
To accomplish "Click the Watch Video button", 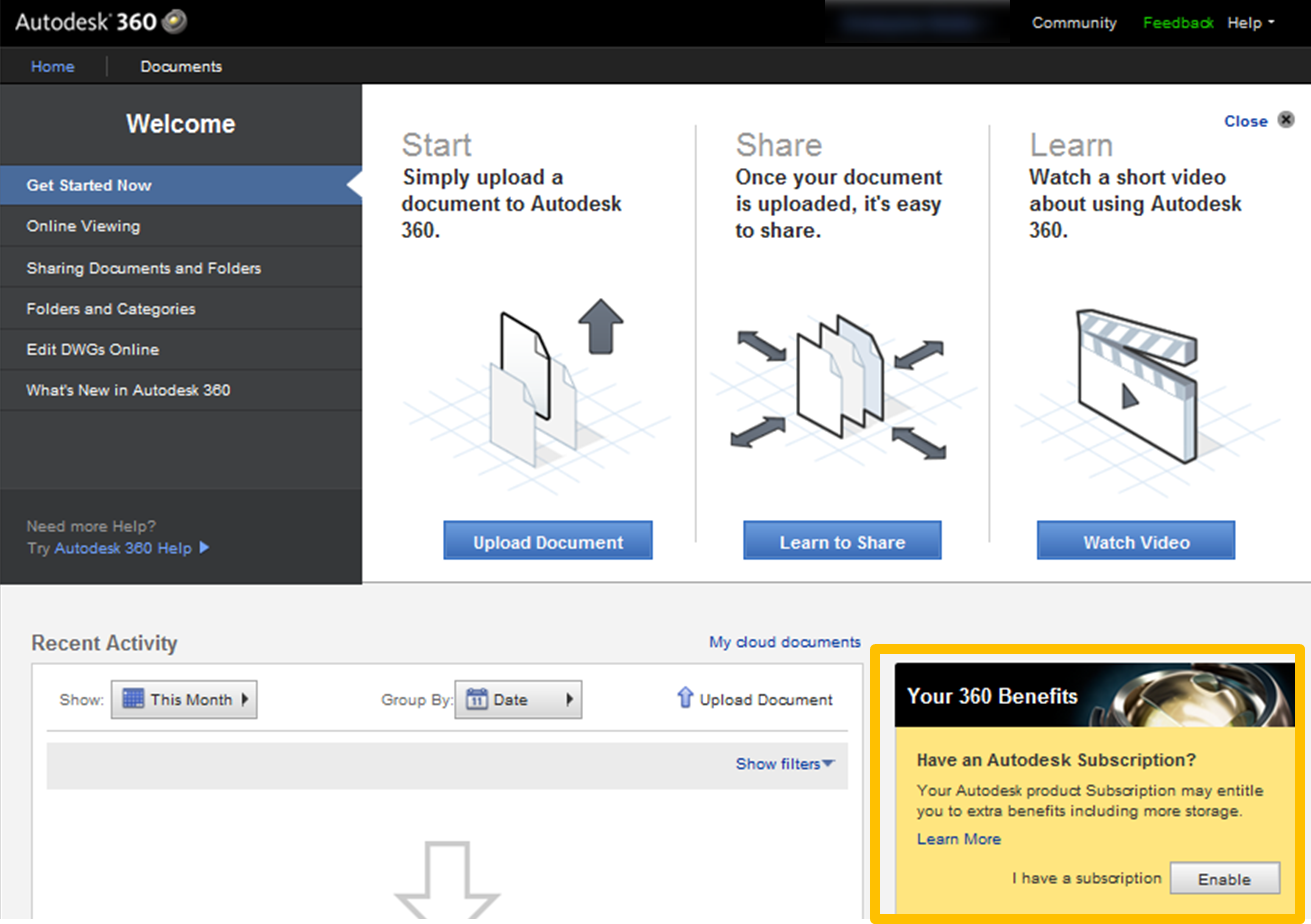I will tap(1136, 541).
